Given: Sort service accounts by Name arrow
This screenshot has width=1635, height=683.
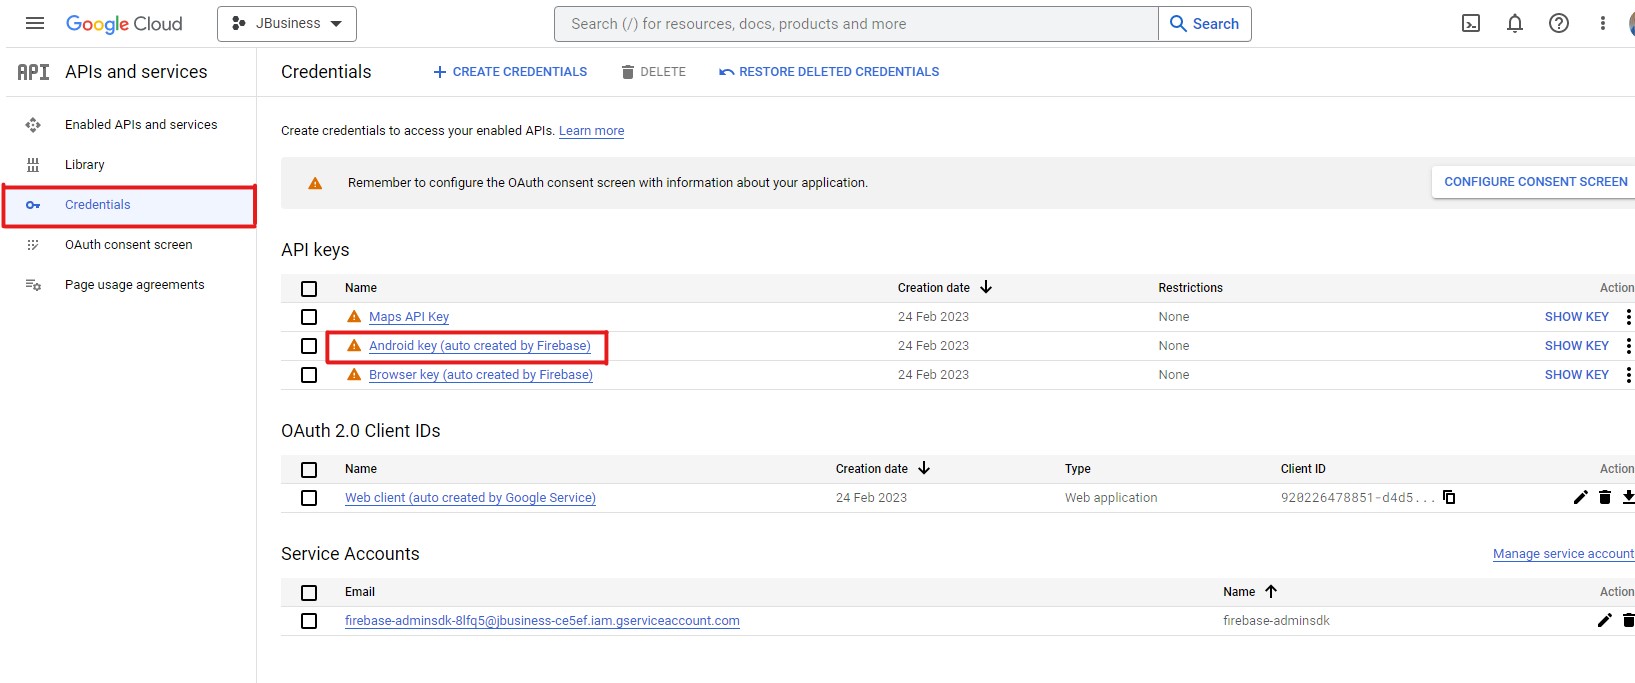Looking at the screenshot, I should coord(1271,592).
